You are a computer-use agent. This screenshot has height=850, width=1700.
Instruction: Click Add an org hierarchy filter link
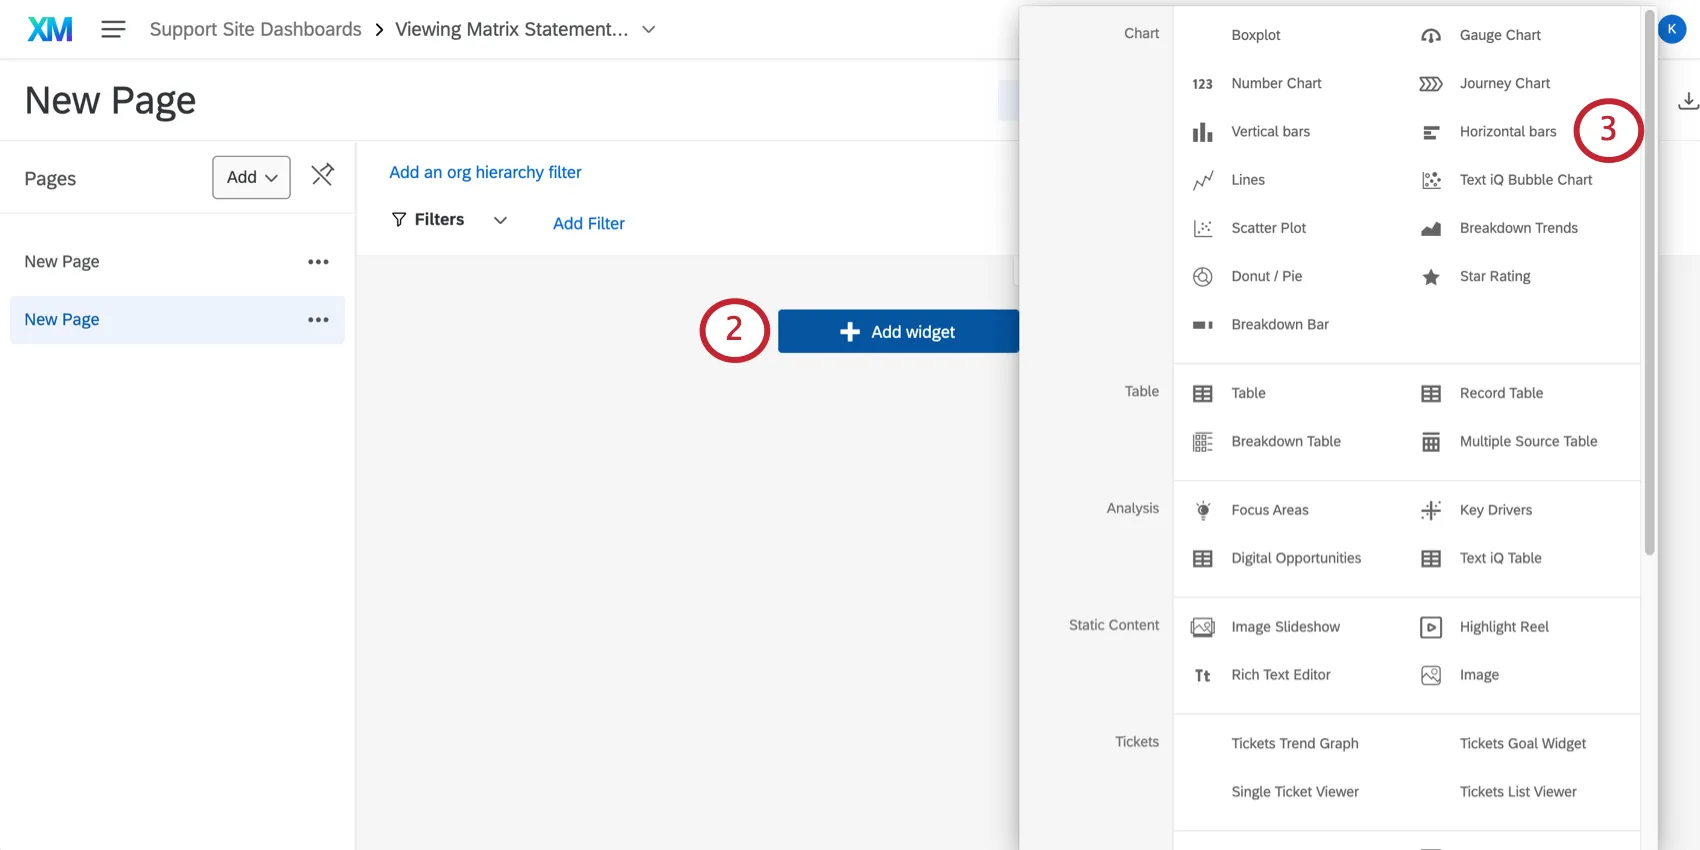(485, 172)
